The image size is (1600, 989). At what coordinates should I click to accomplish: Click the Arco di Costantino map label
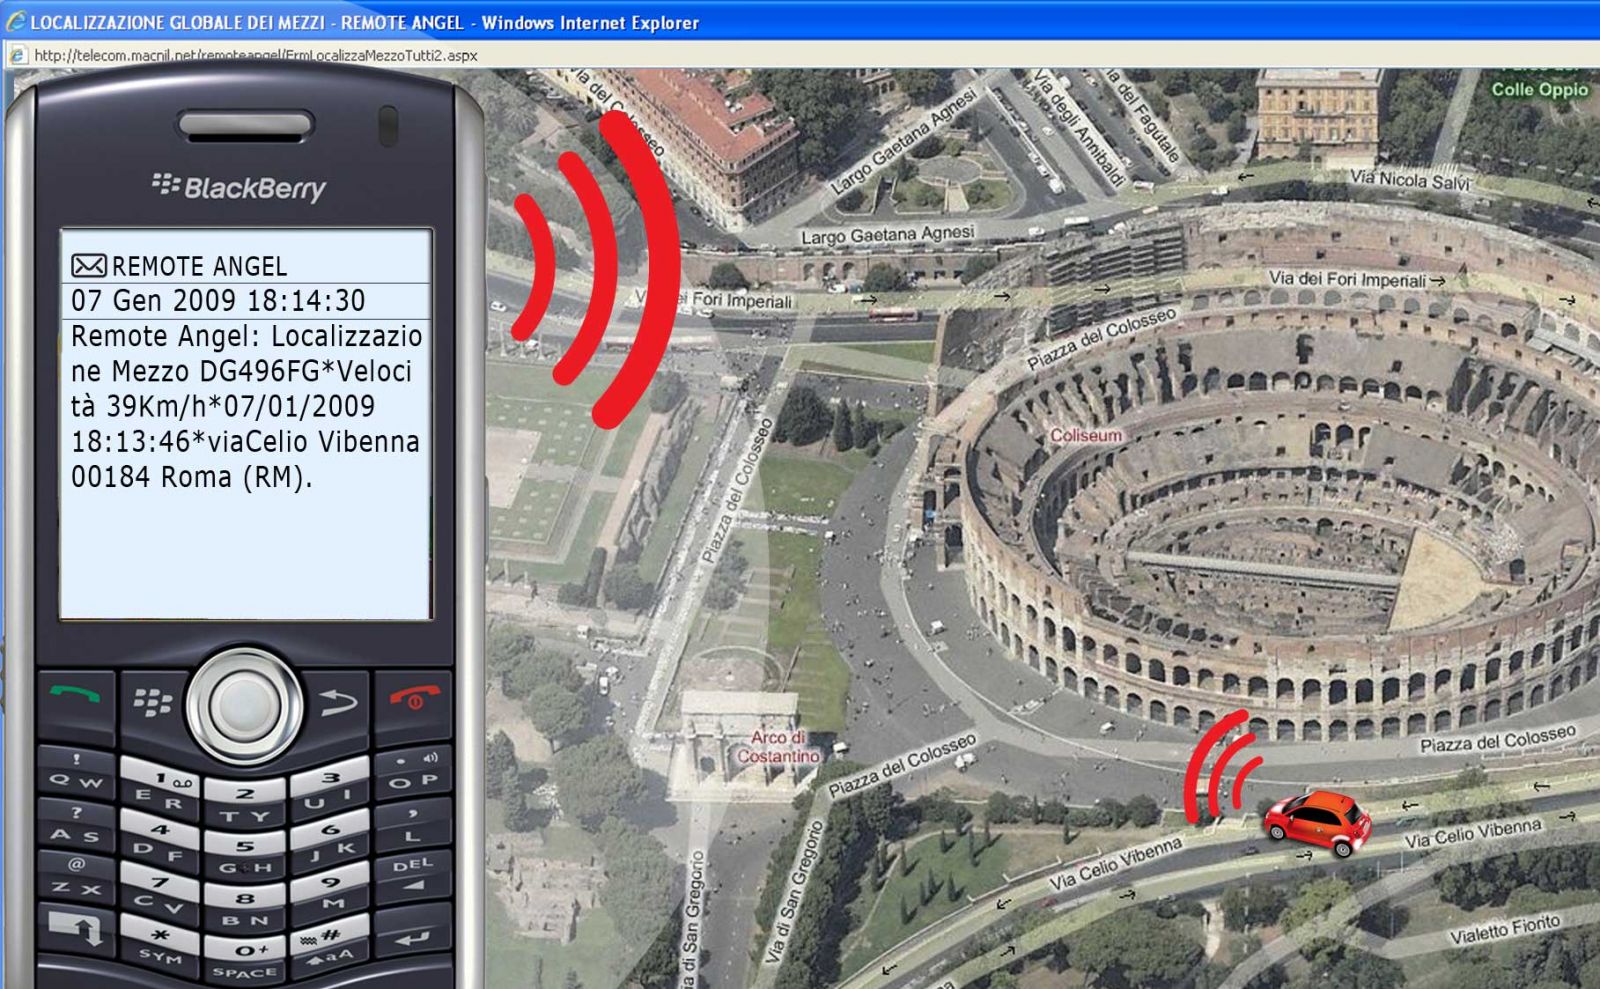tap(778, 747)
